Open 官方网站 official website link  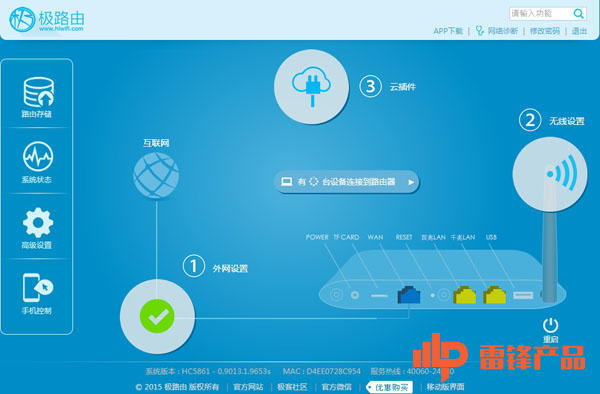[x=248, y=387]
